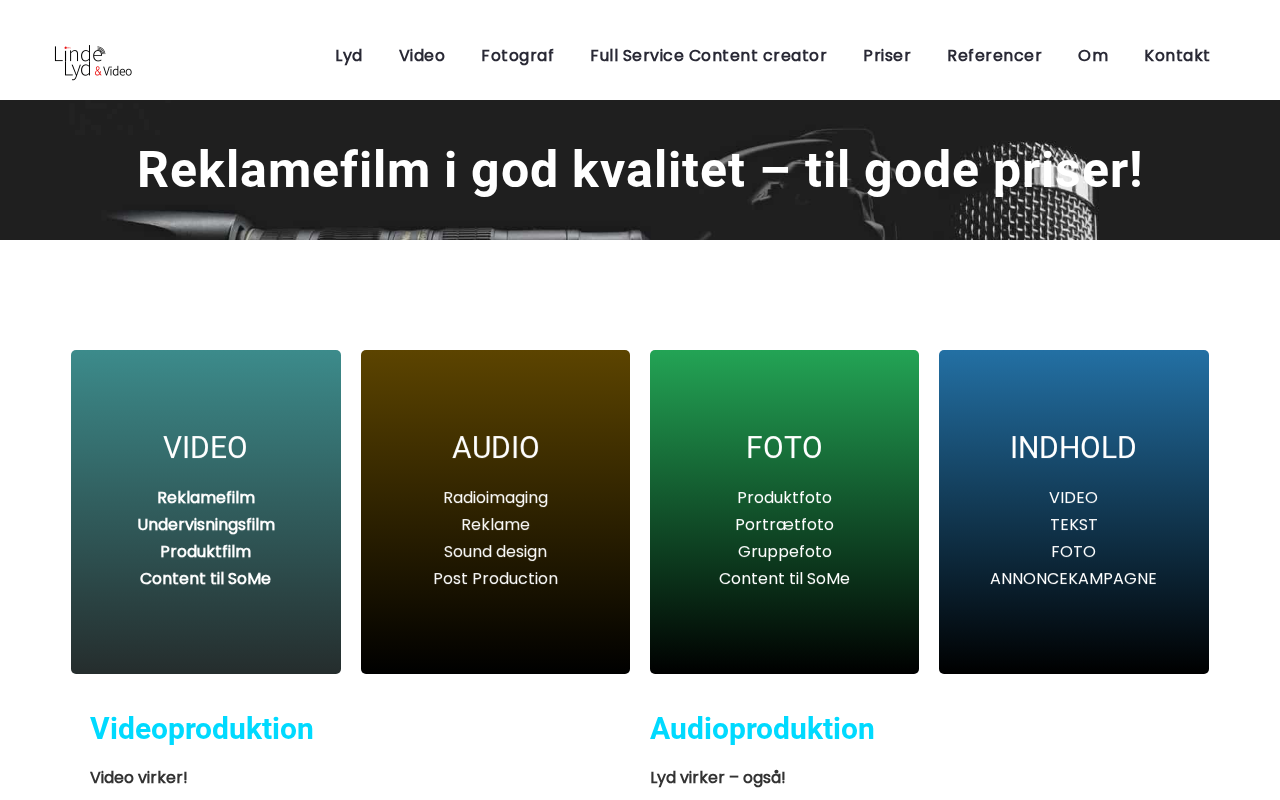1280x800 pixels.
Task: Open the Priser page
Action: point(887,56)
